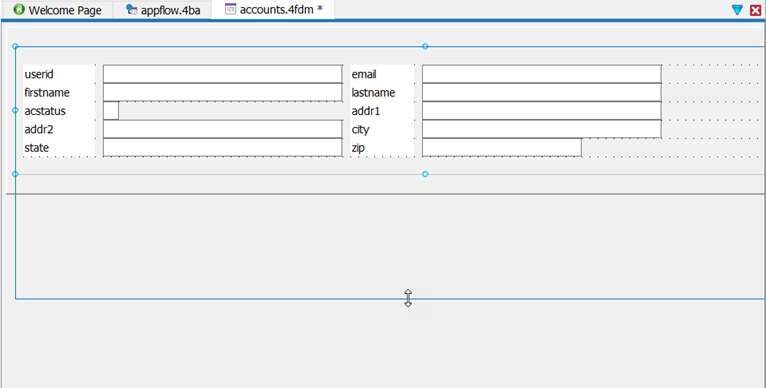
Task: Click the top-left selection resize handle
Action: 15,46
